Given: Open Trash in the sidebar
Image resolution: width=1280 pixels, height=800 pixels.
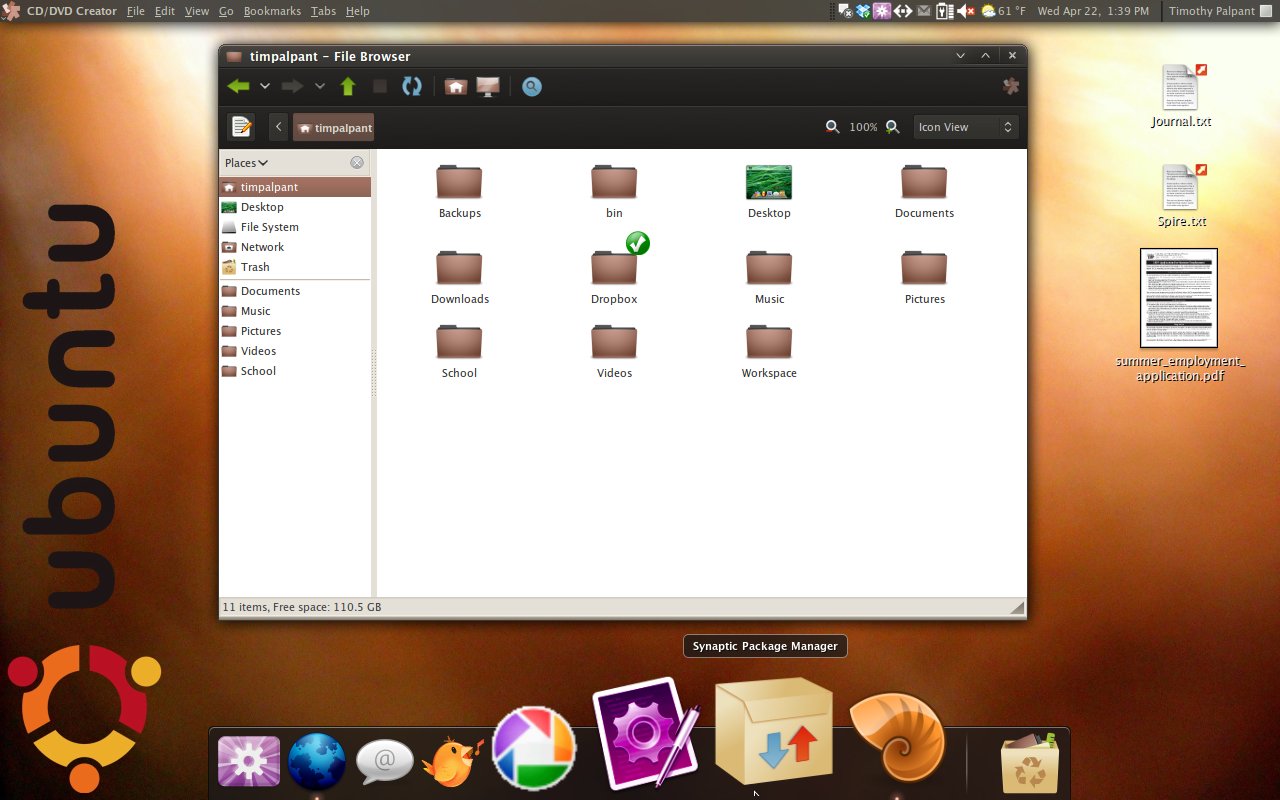Looking at the screenshot, I should pos(295,267).
